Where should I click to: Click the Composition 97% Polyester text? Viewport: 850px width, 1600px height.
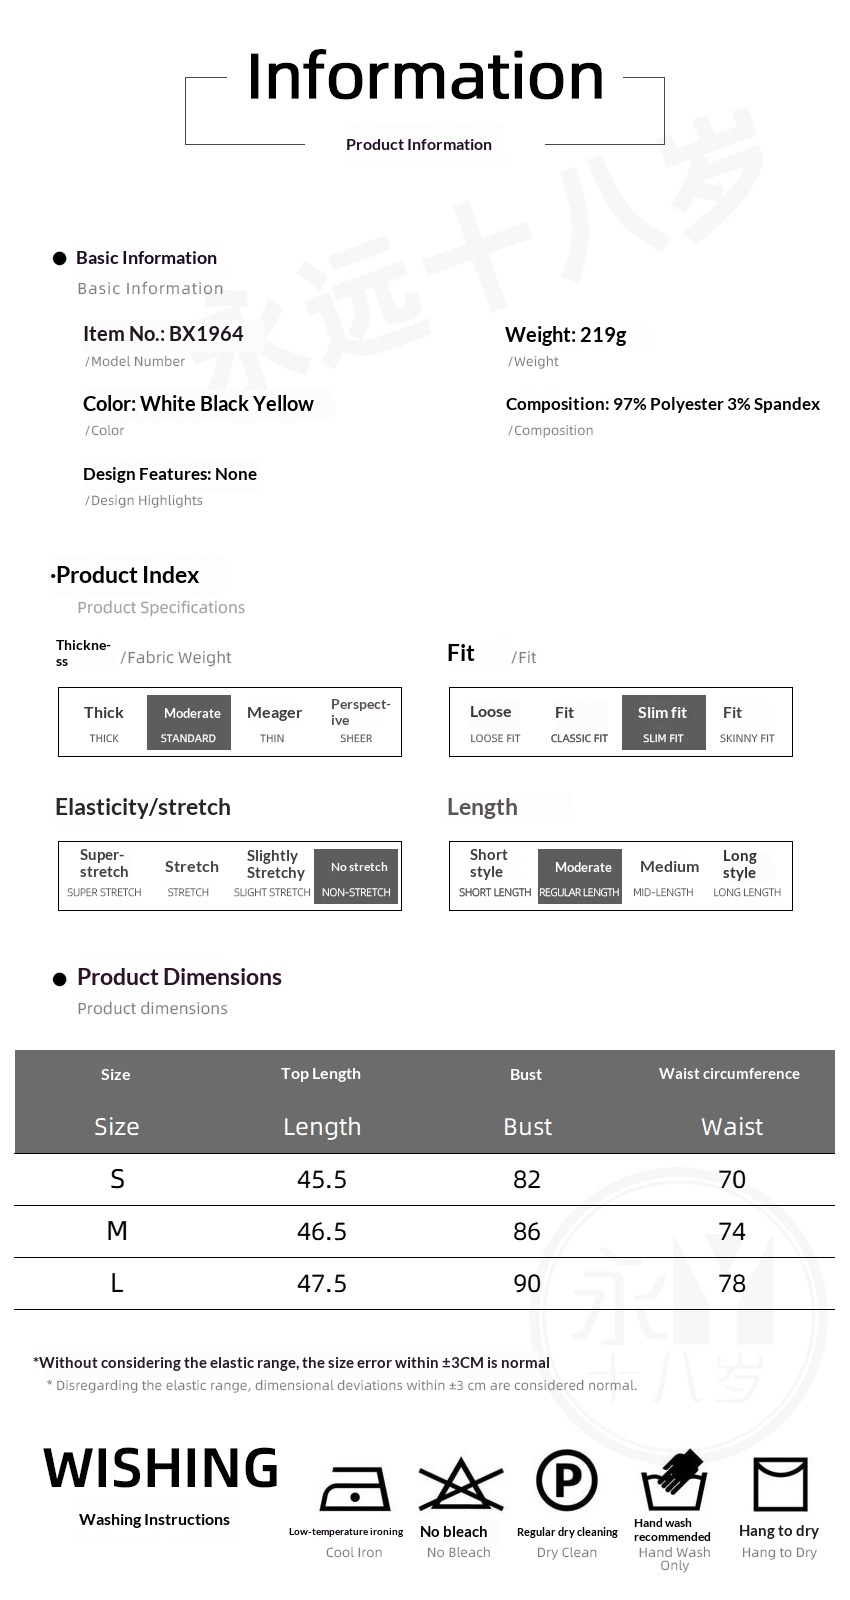coord(662,404)
